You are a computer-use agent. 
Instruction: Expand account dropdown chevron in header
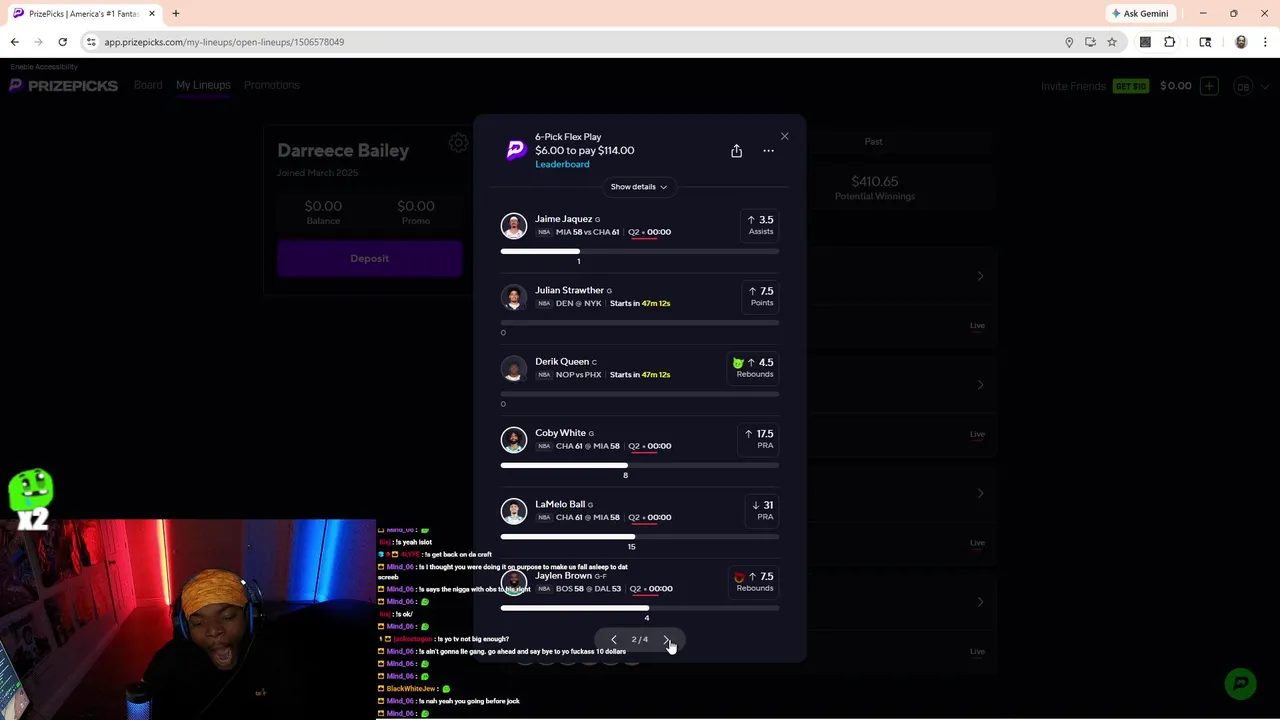pos(1265,86)
